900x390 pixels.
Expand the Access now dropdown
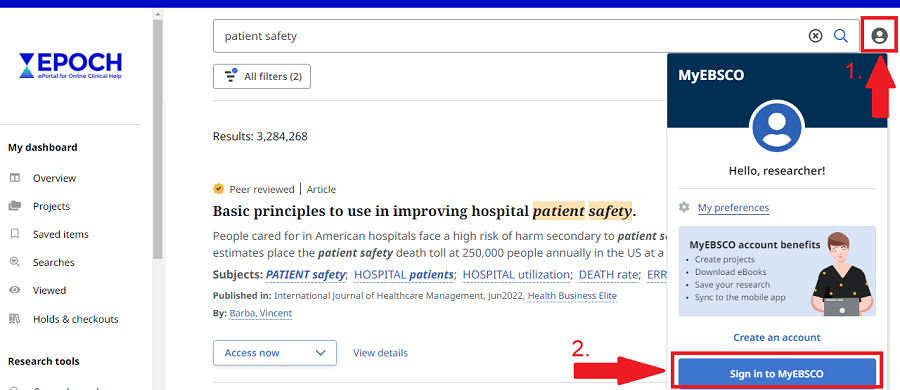274,353
